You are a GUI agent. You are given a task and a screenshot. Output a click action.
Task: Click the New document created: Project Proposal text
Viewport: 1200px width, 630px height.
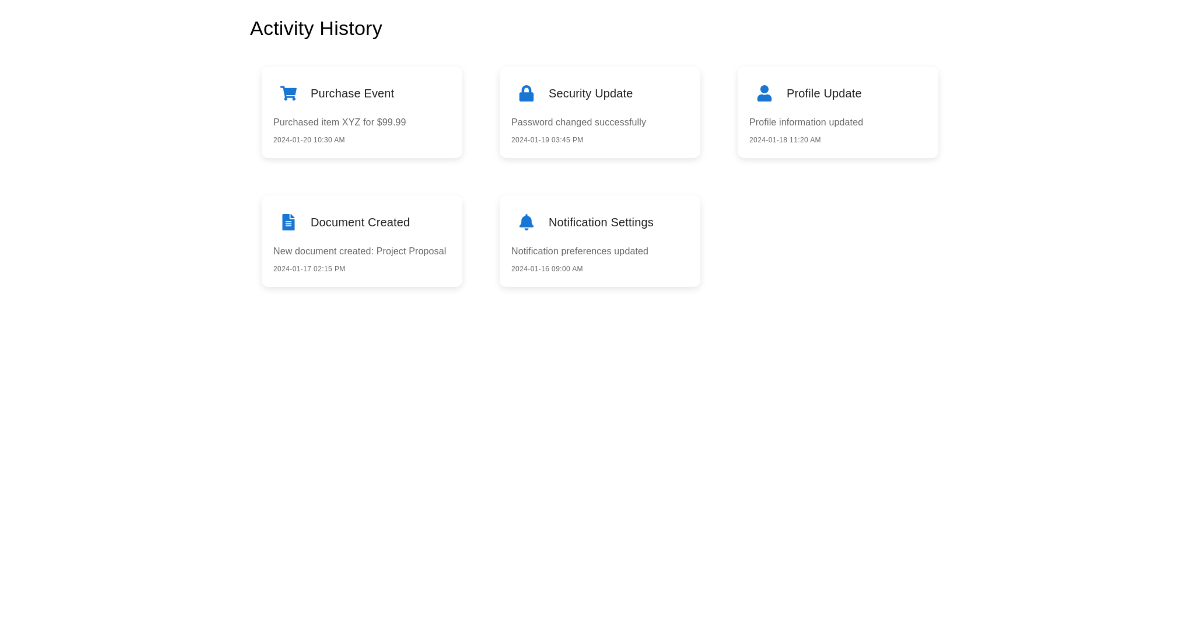(x=359, y=251)
